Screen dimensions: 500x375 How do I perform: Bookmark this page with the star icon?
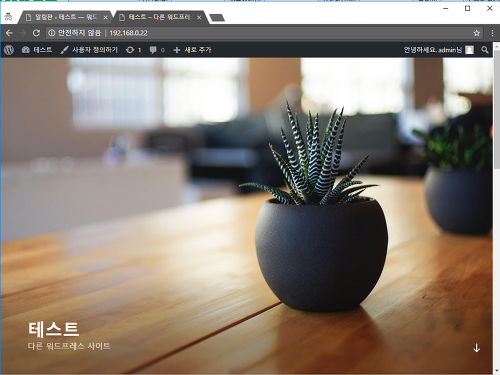point(477,33)
